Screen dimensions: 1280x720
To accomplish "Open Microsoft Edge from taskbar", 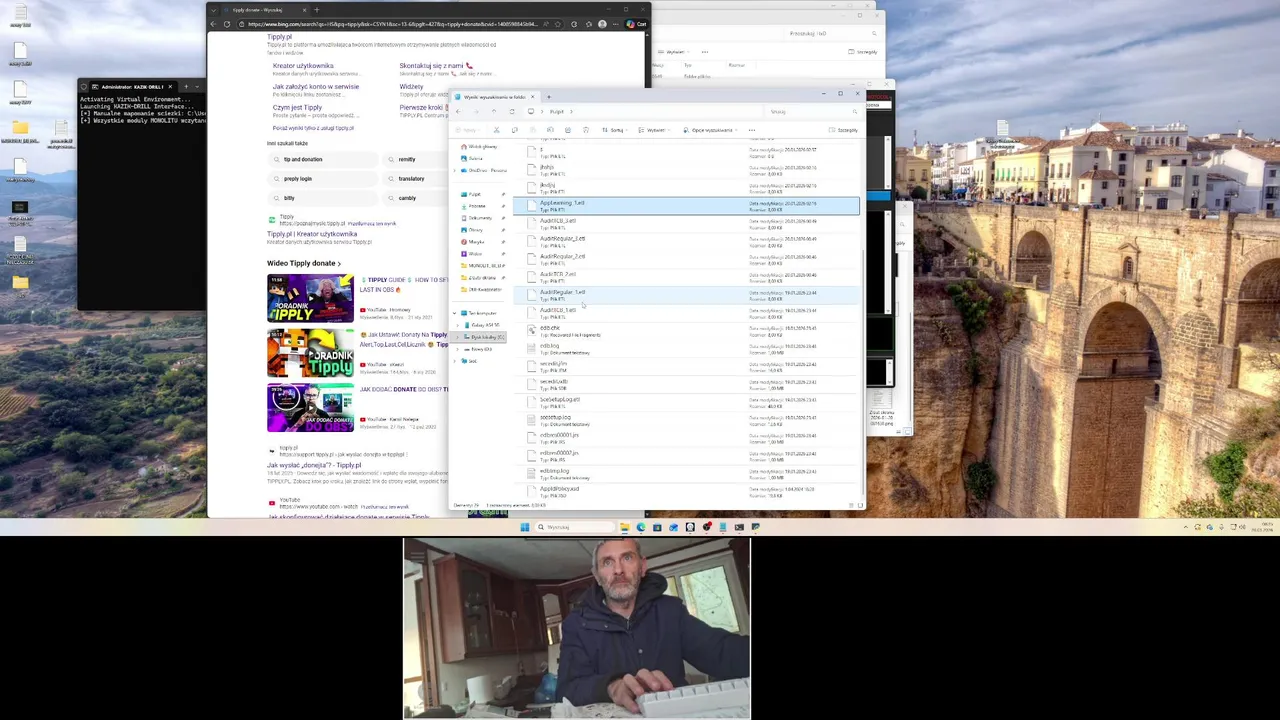I will click(641, 527).
